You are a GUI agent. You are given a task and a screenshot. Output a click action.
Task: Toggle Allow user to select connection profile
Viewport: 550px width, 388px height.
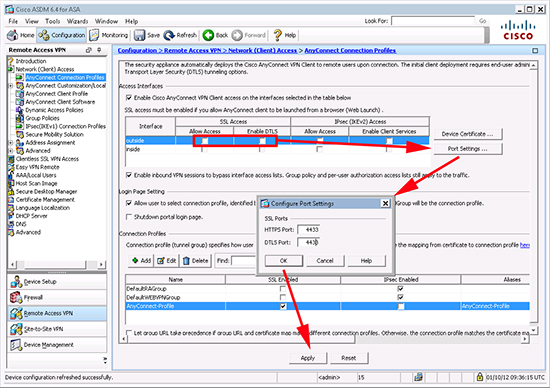(x=129, y=203)
